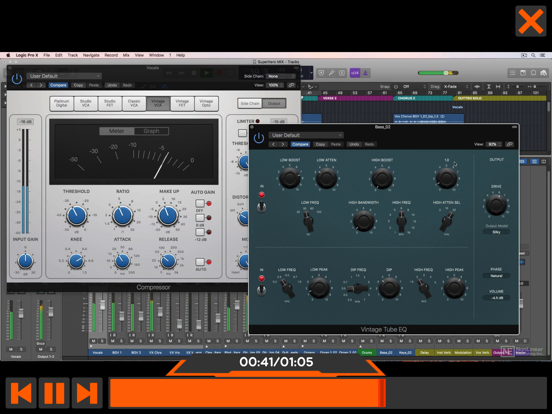The height and width of the screenshot is (414, 552).
Task: Click Copy in the Compressor header
Action: pos(78,85)
